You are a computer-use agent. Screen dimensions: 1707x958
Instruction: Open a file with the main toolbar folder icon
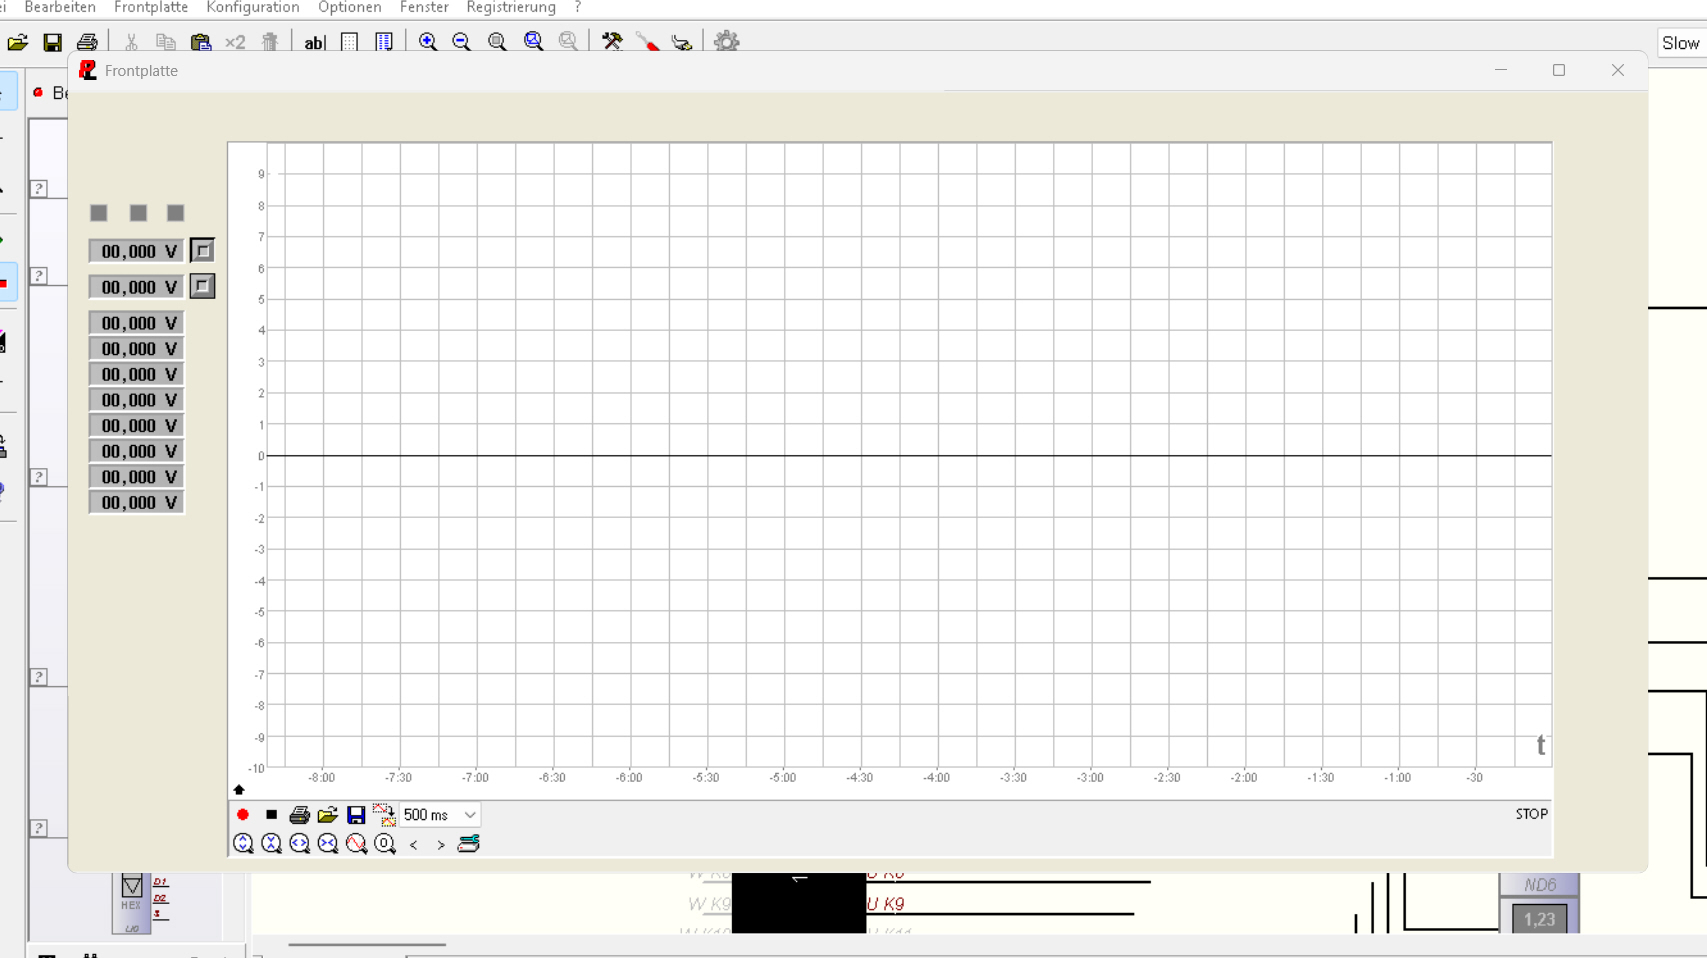(x=18, y=42)
